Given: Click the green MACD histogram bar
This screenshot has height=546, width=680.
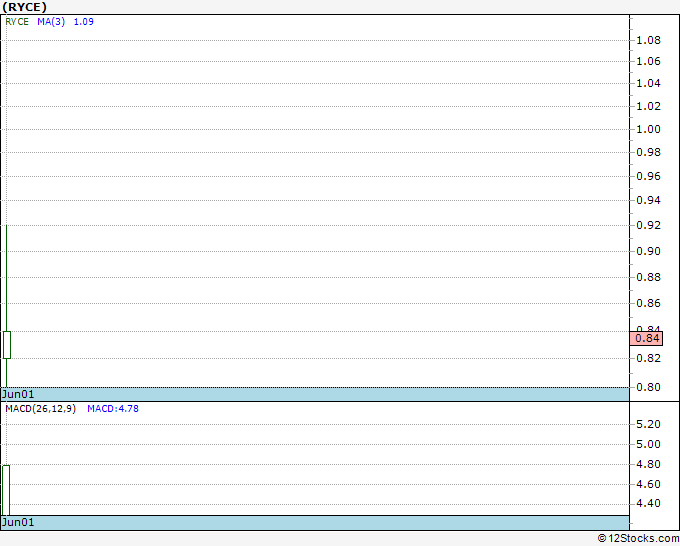Looking at the screenshot, I should pyautogui.click(x=6, y=490).
